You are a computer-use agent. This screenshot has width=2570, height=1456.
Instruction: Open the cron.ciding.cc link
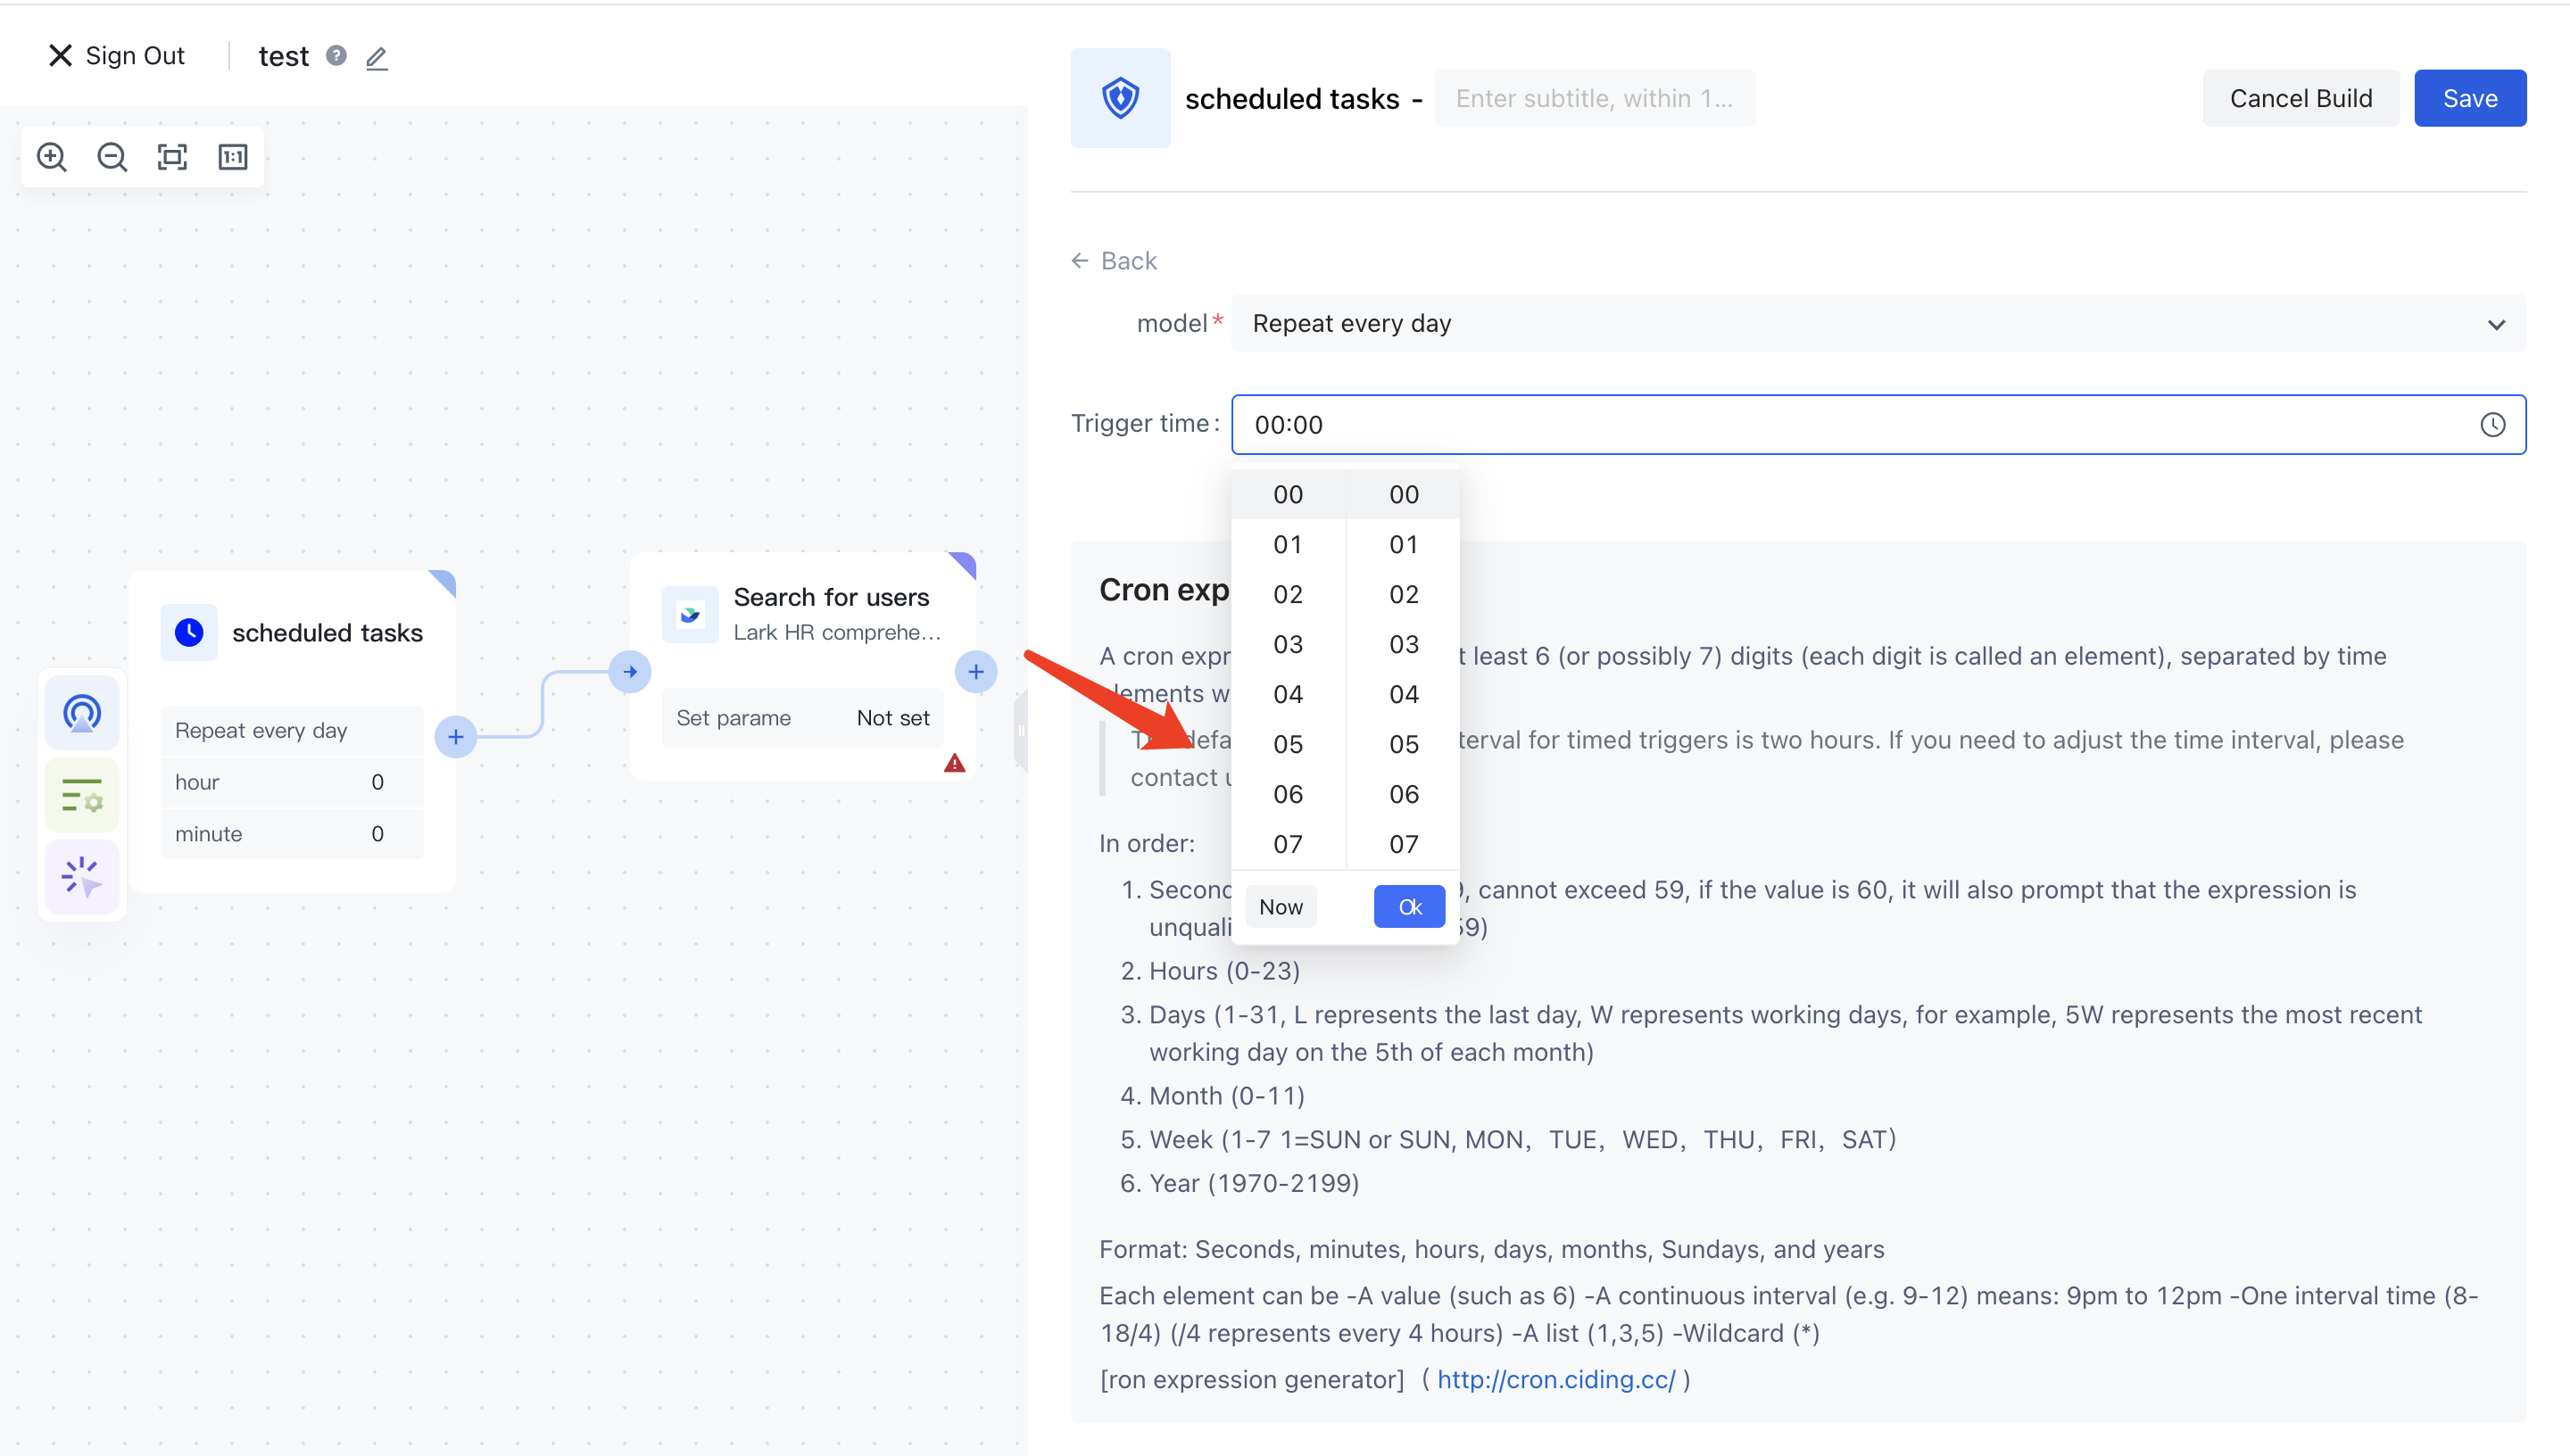click(1555, 1380)
